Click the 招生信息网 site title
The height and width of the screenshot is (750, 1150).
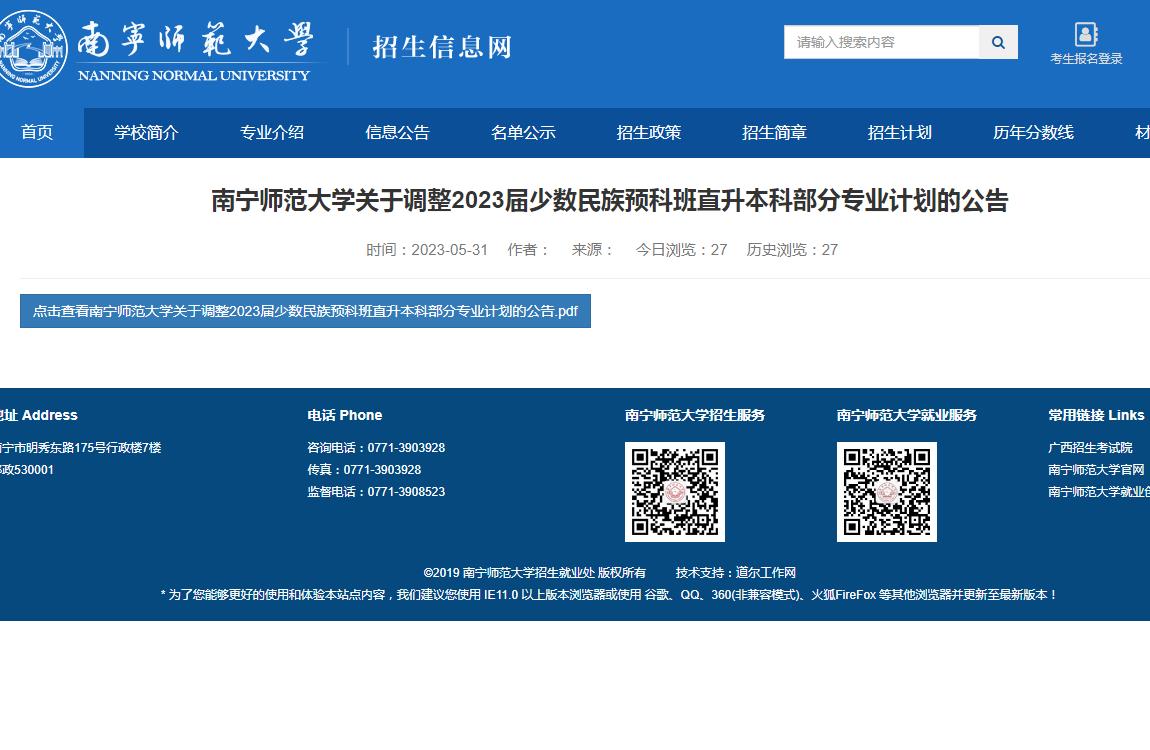coord(442,47)
